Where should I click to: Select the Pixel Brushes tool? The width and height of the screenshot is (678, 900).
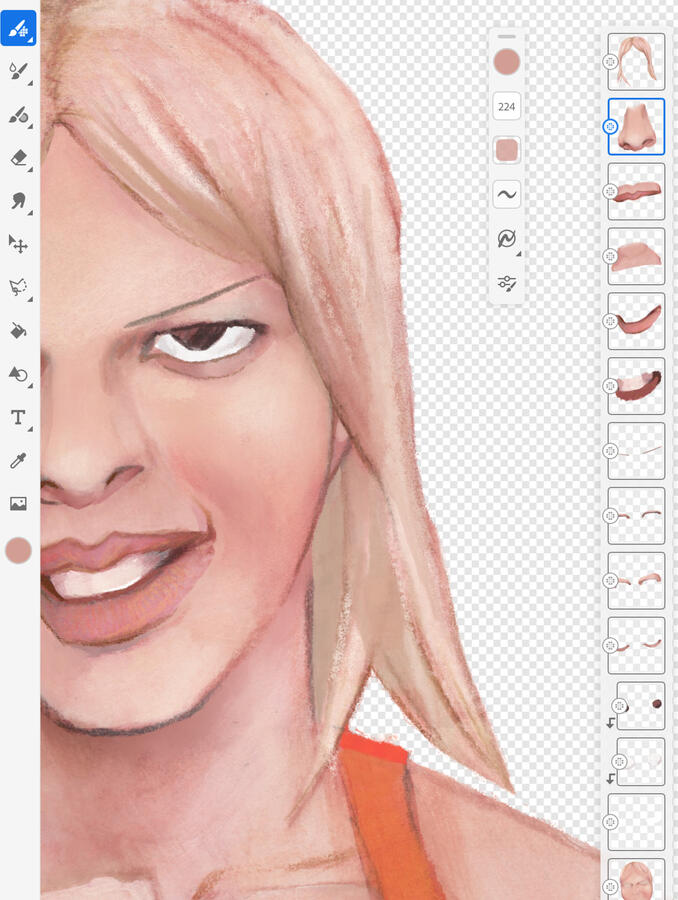(18, 28)
